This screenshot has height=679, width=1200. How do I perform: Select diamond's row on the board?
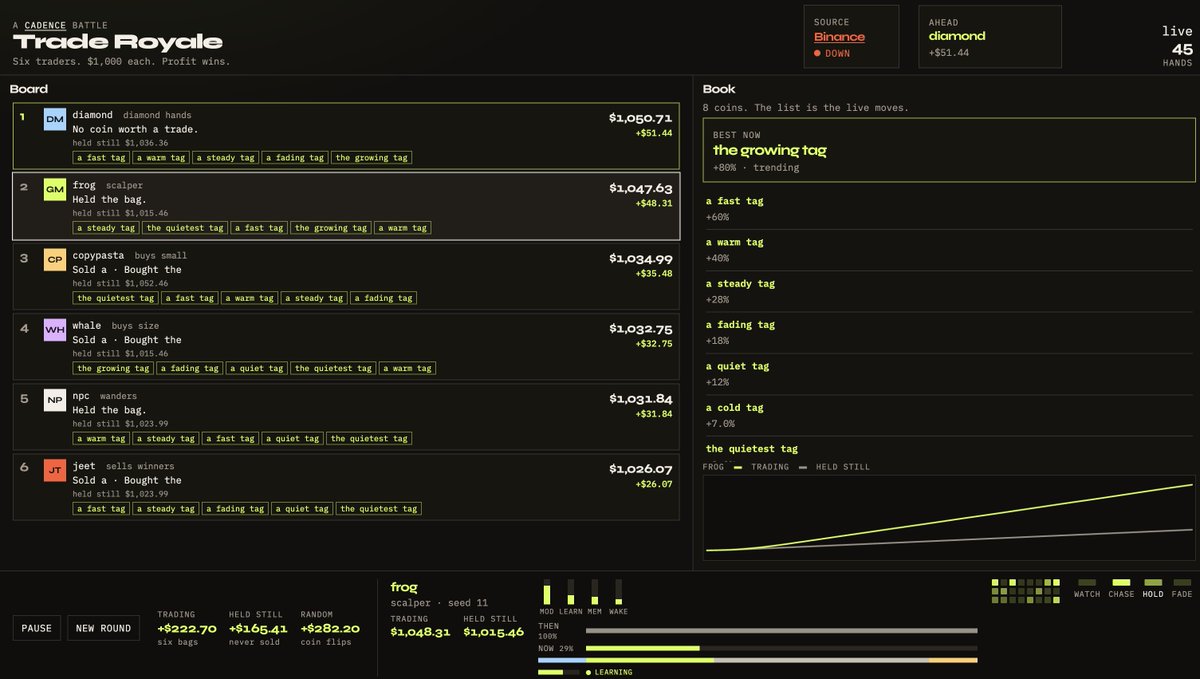tap(346, 136)
